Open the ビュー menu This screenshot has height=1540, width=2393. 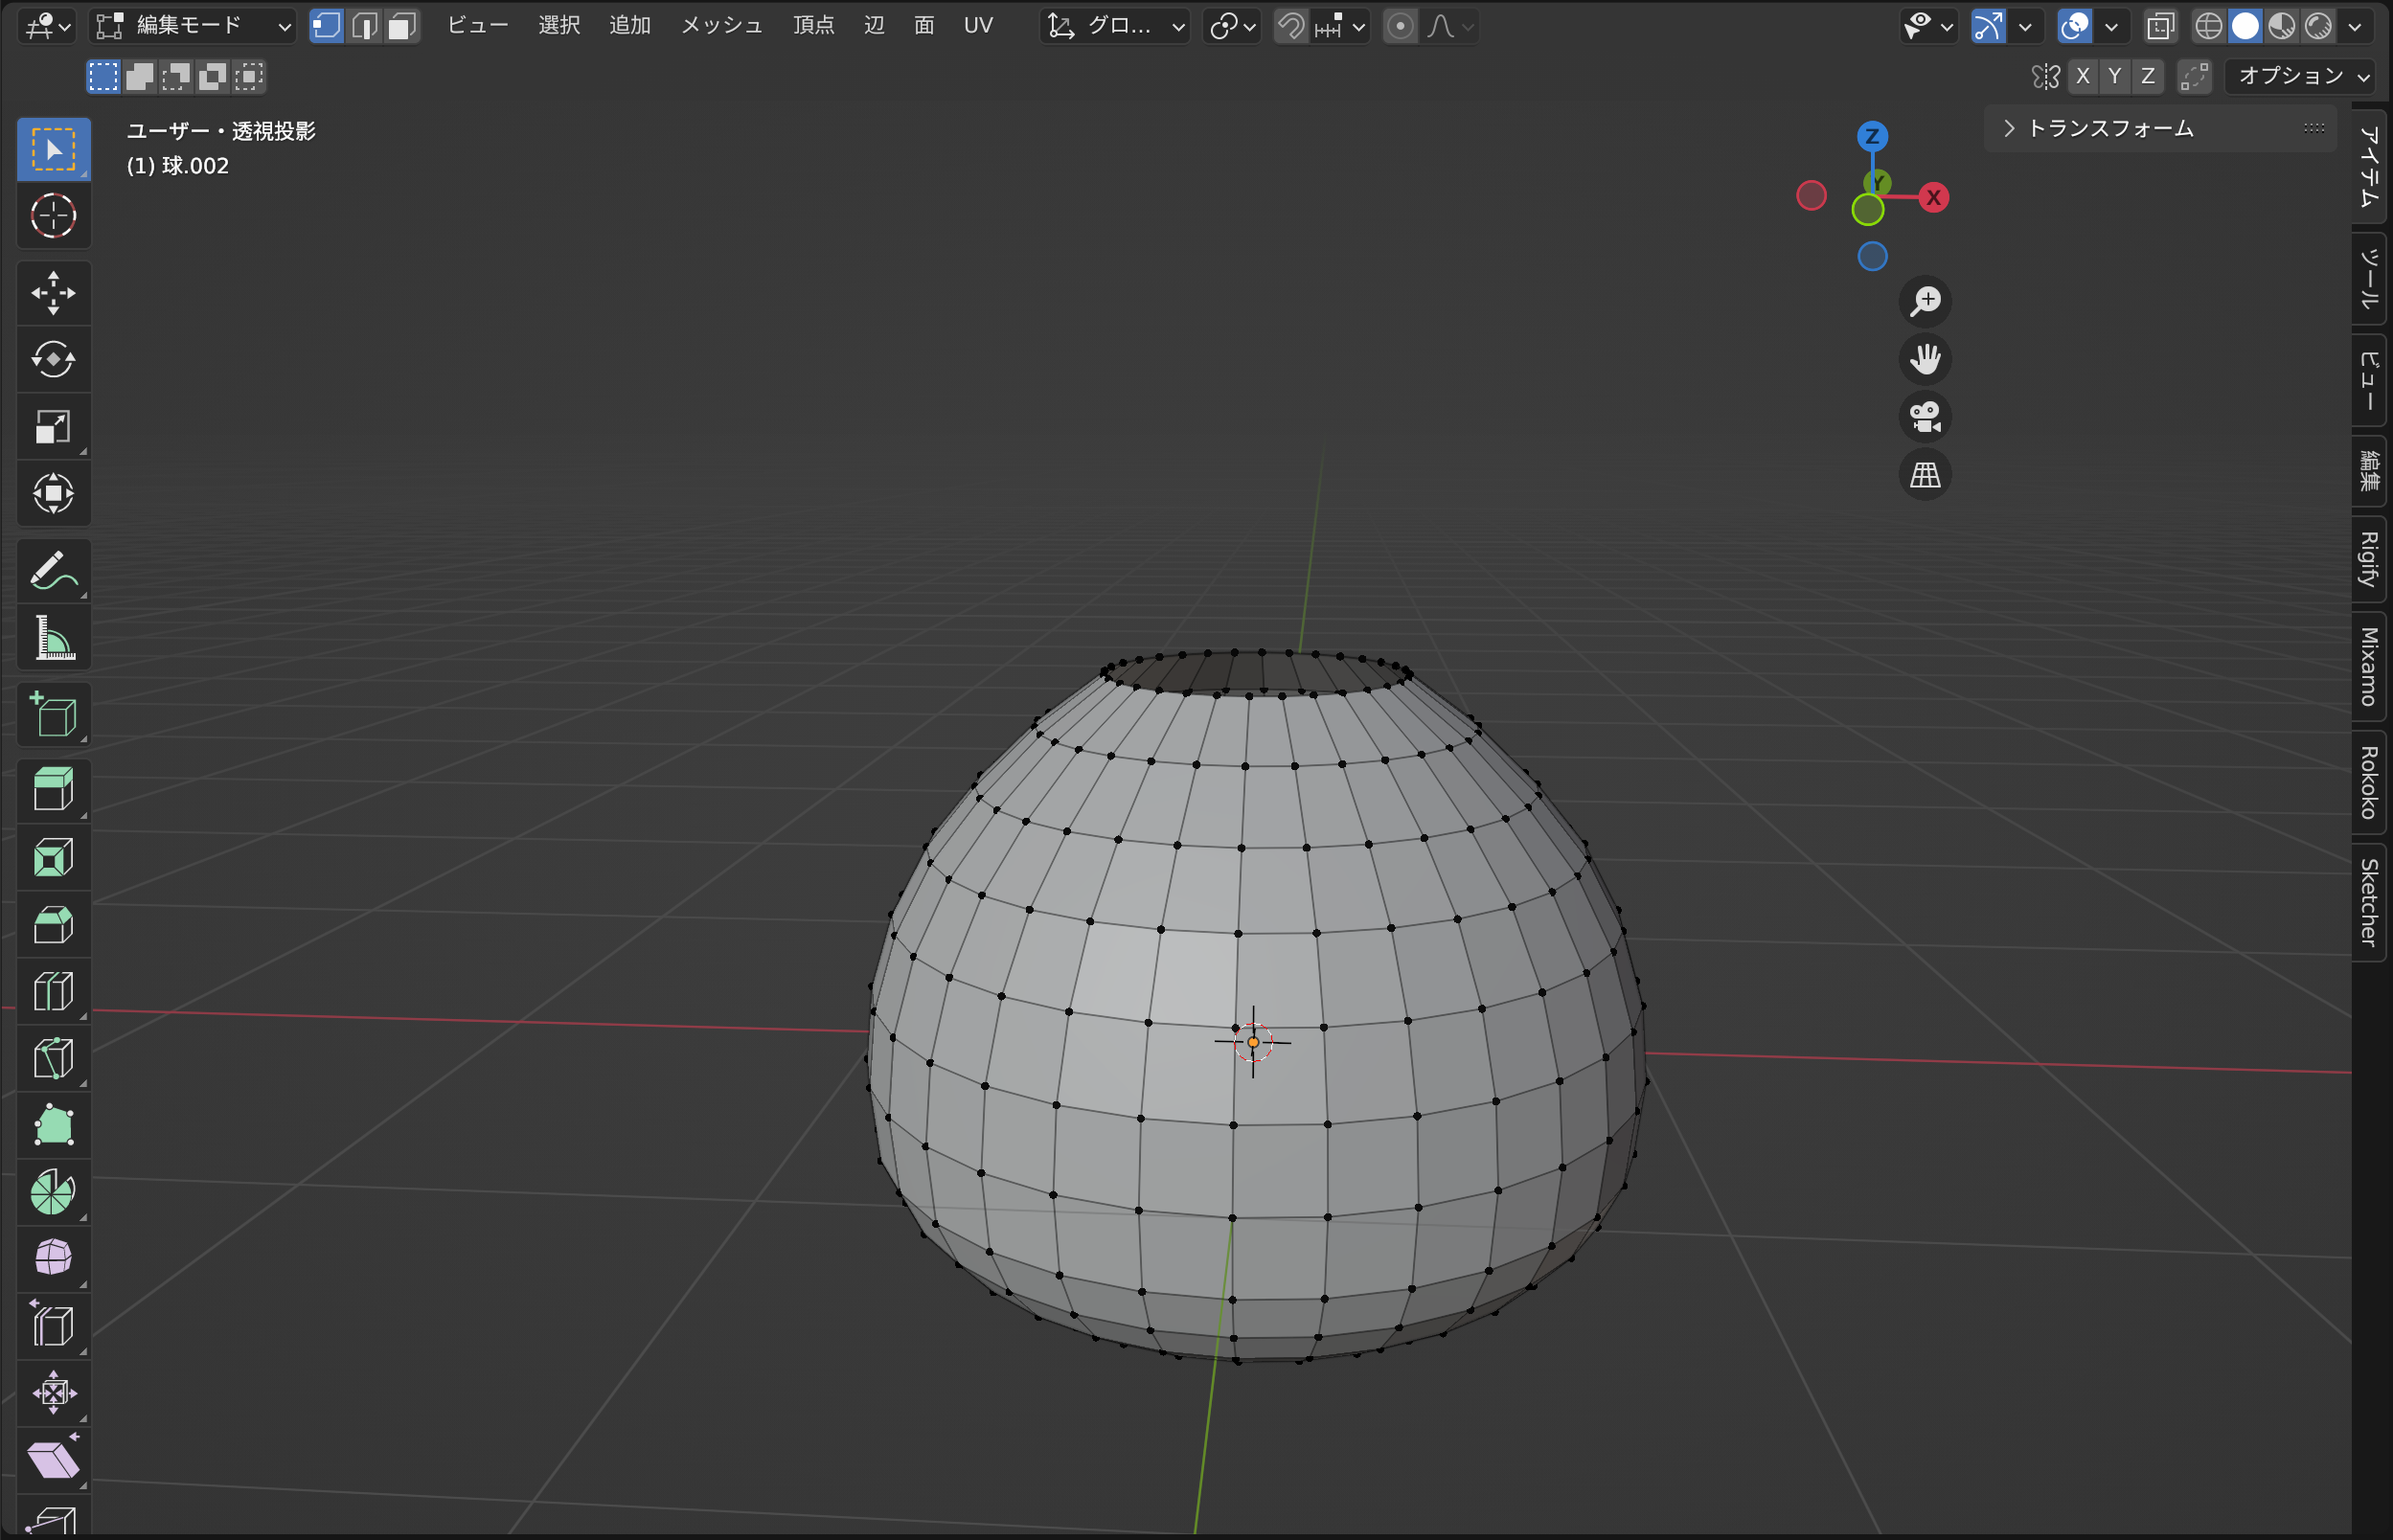(x=478, y=26)
